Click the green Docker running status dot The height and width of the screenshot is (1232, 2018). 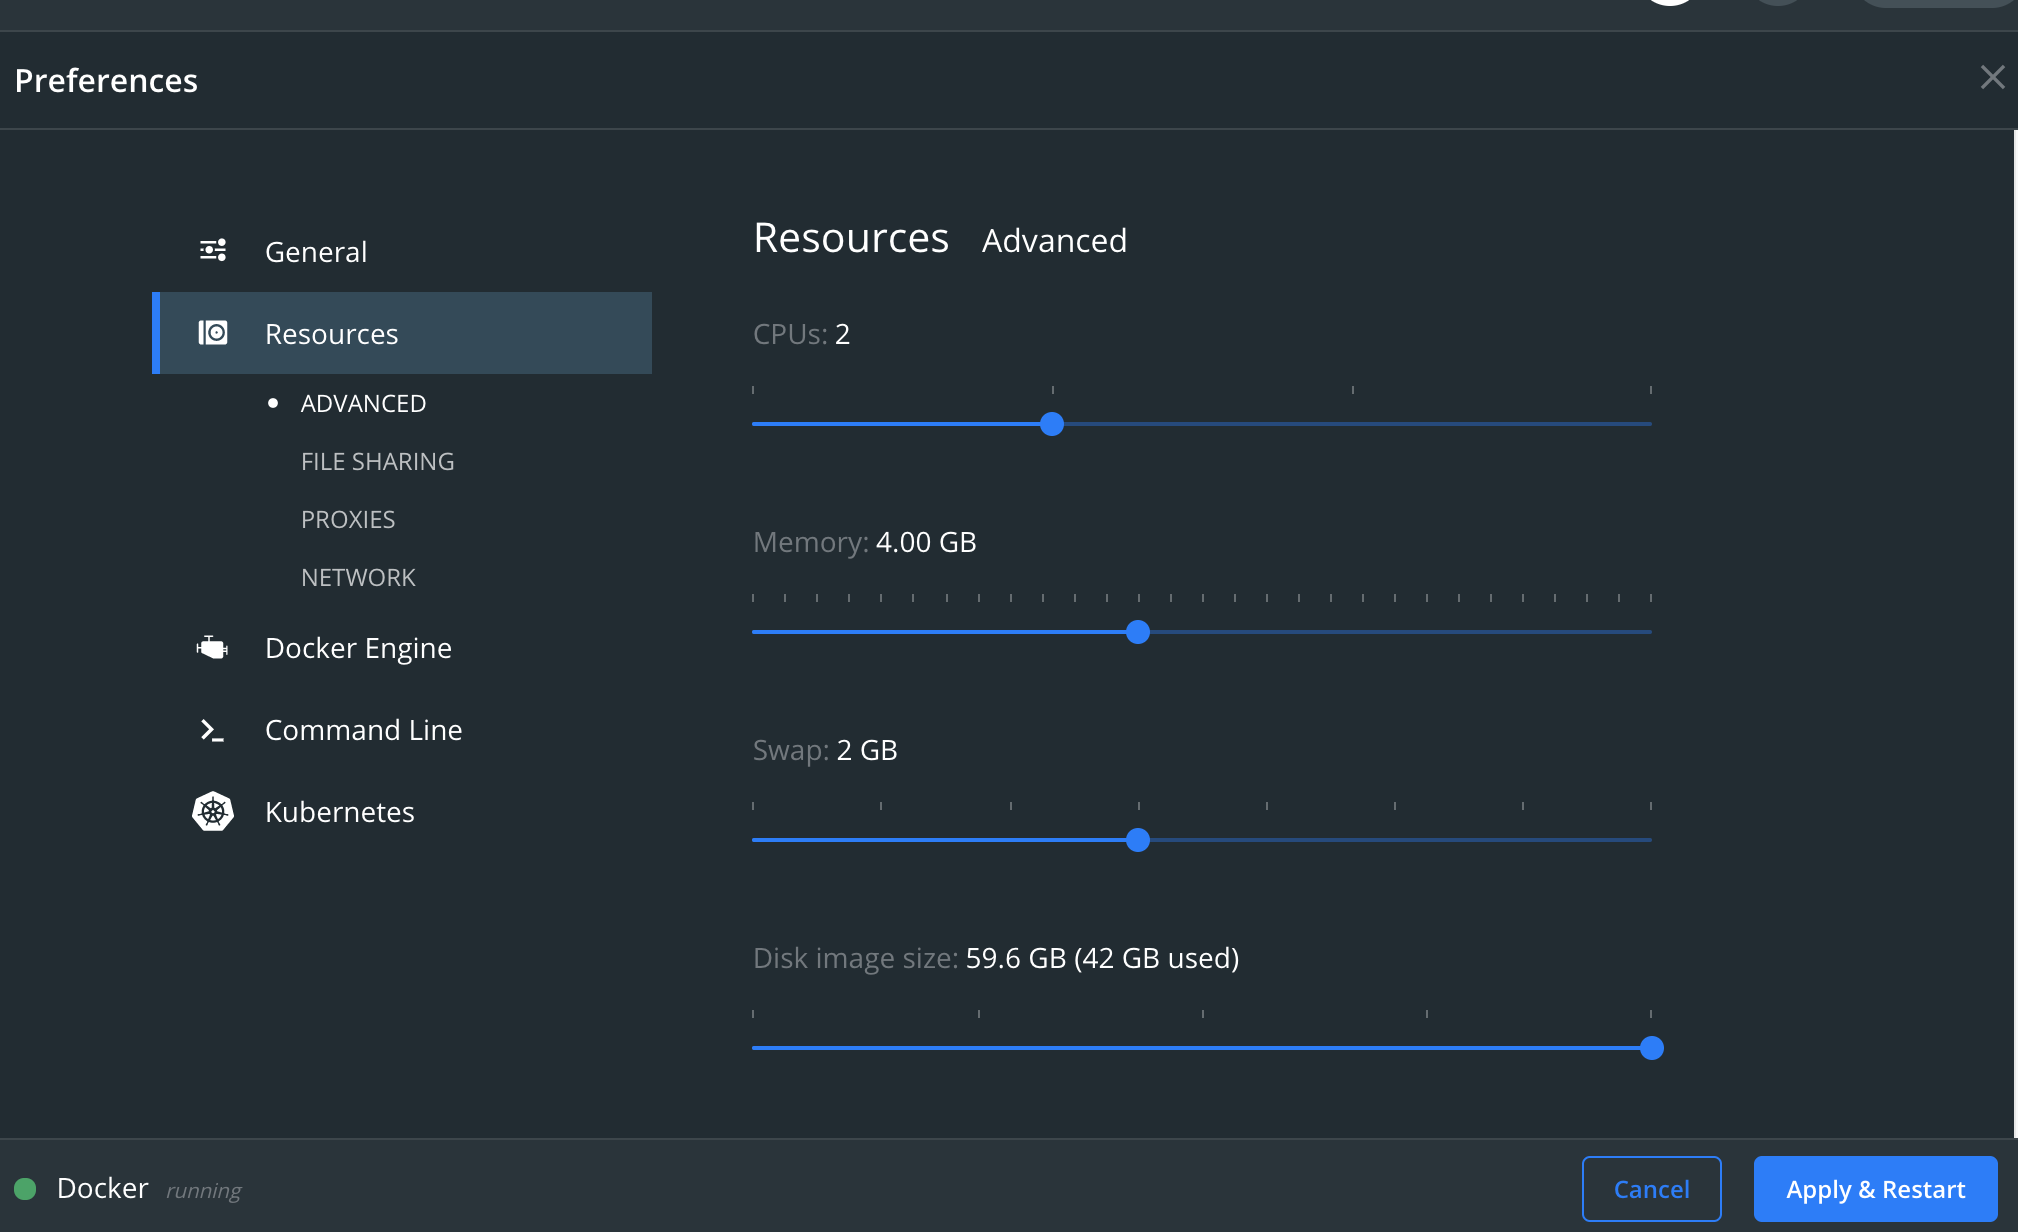point(25,1189)
